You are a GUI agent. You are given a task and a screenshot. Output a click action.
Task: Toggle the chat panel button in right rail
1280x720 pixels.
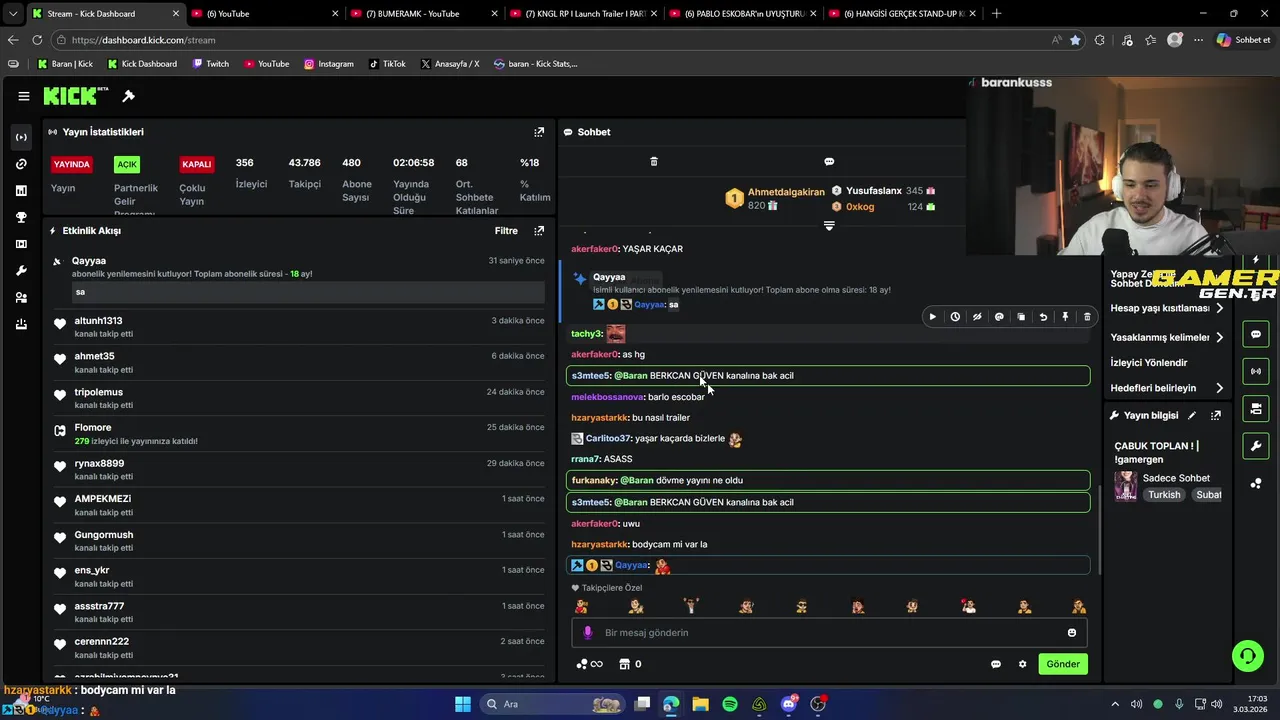click(x=1256, y=334)
